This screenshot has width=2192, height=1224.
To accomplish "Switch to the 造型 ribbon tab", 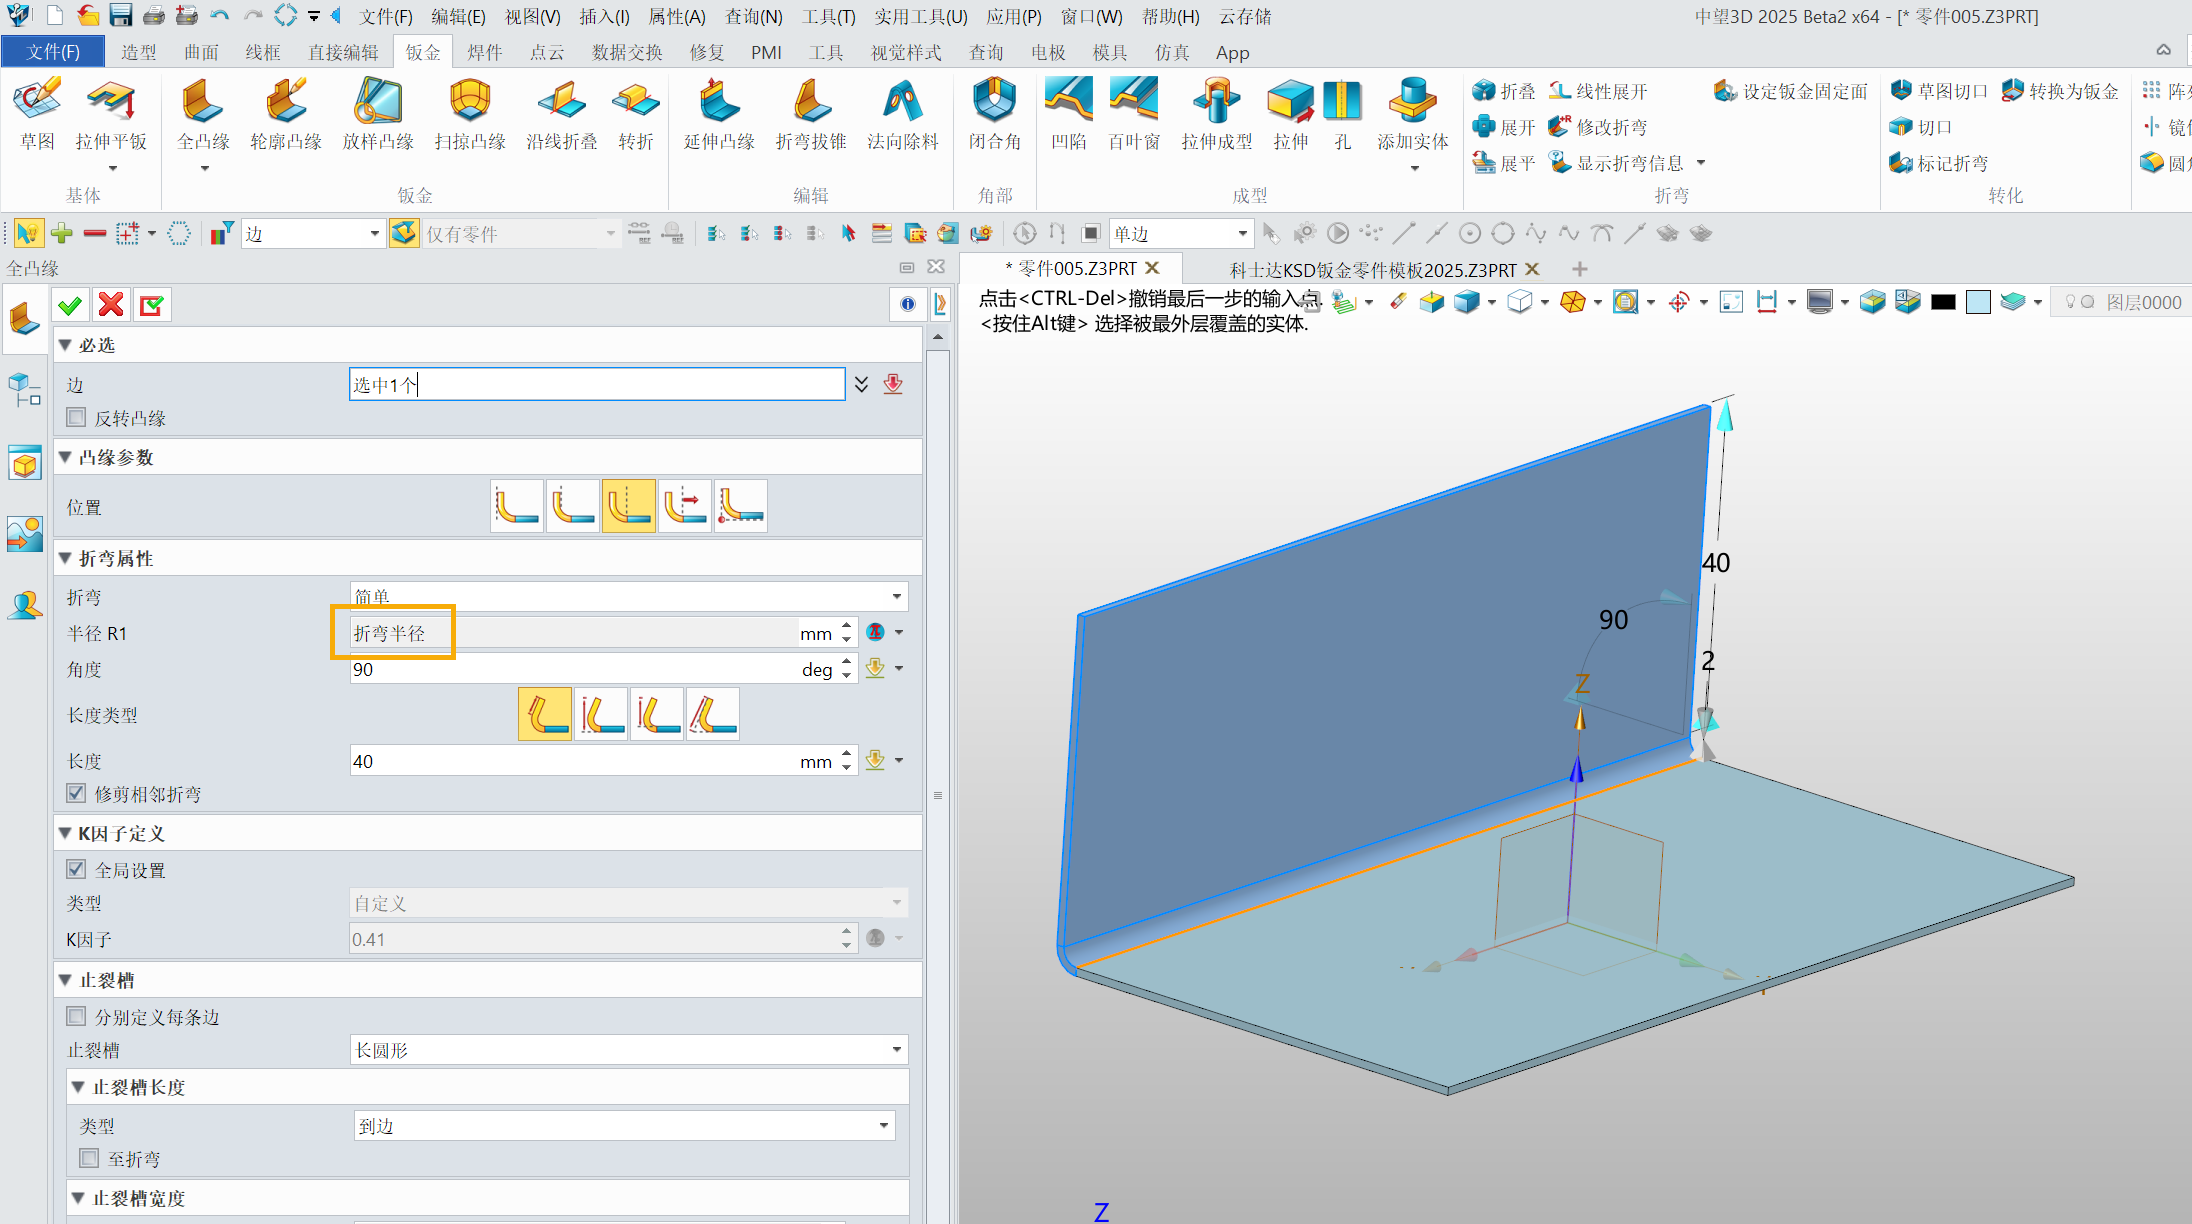I will [139, 52].
